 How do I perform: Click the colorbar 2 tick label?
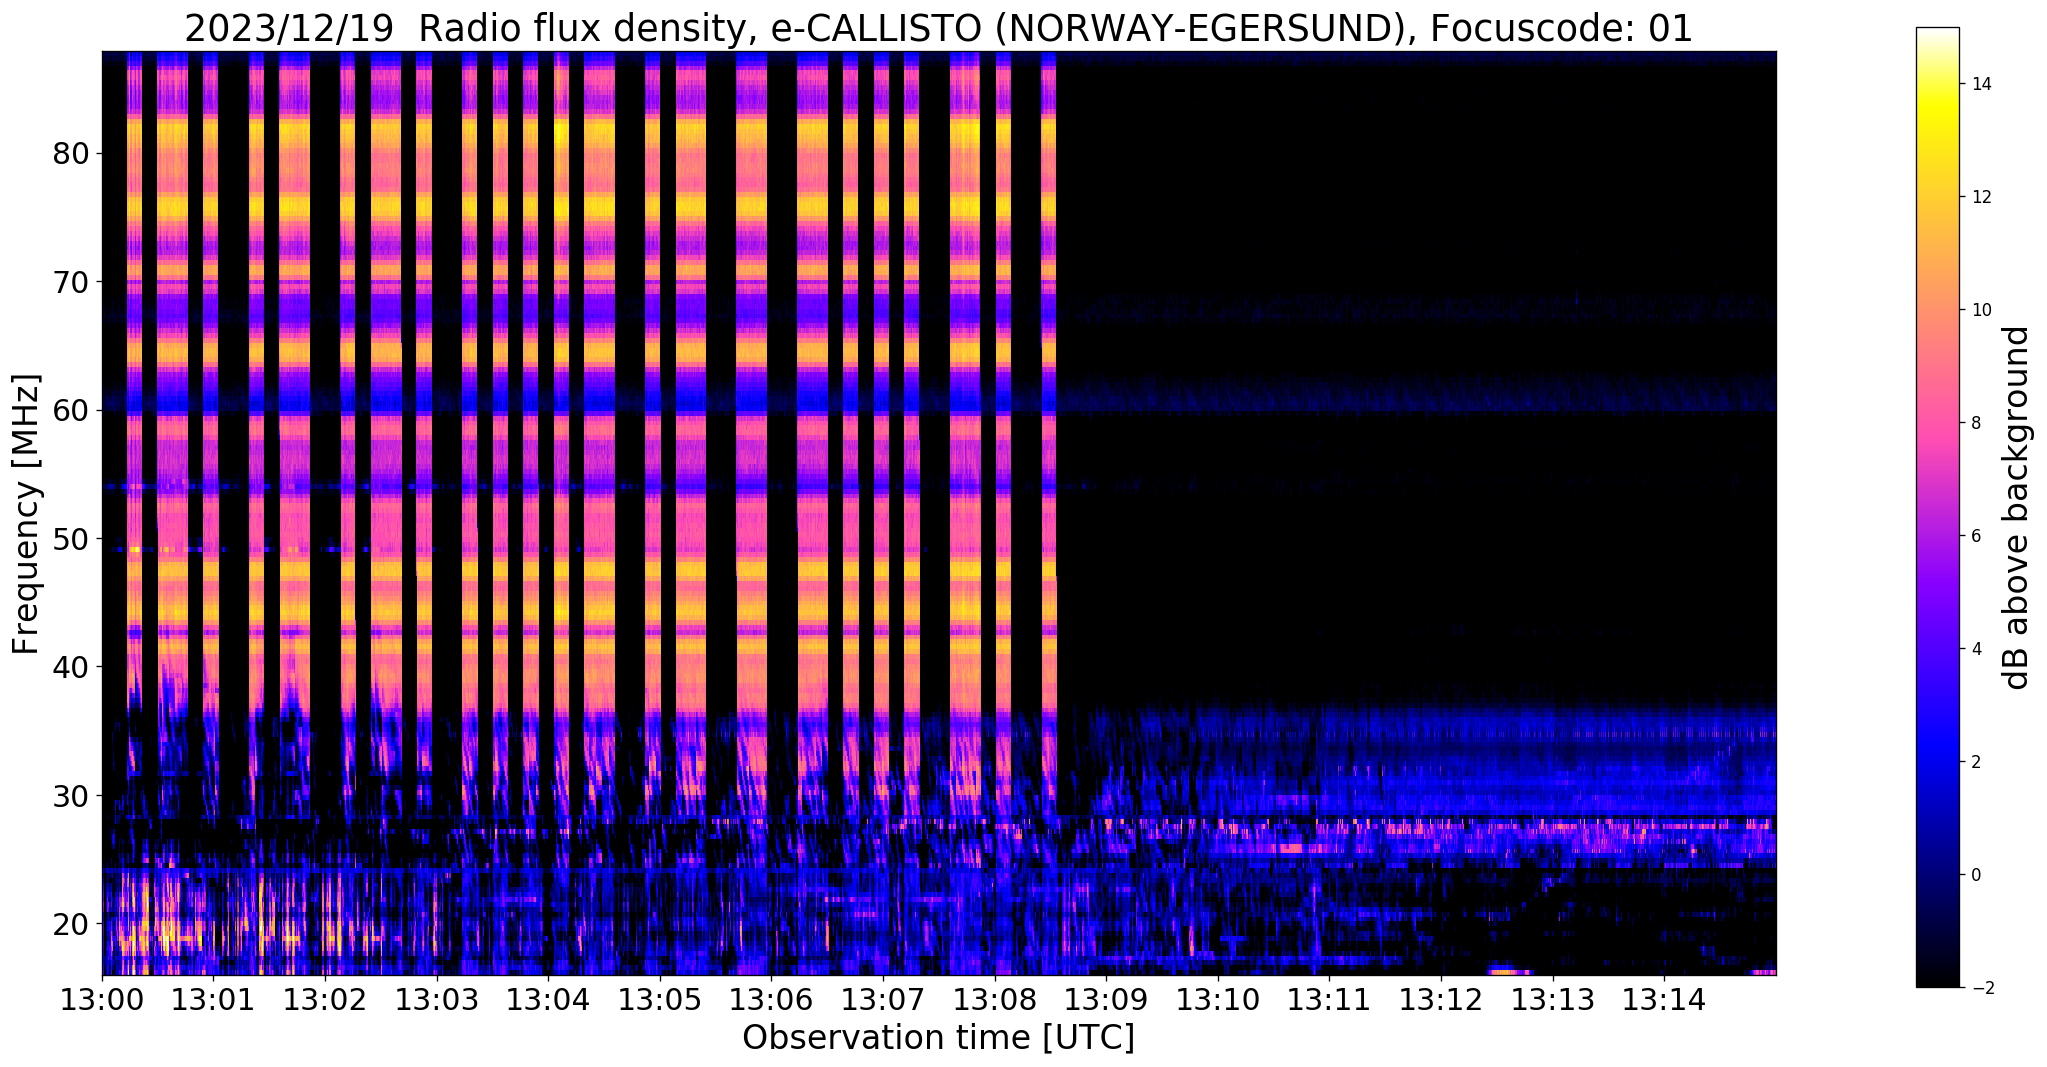coord(1976,762)
